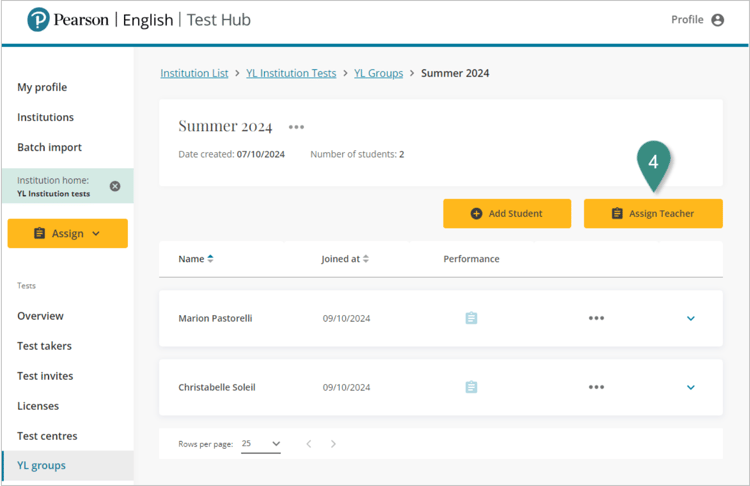750x486 pixels.
Task: Follow the YL Institution Tests breadcrumb link
Action: 291,73
